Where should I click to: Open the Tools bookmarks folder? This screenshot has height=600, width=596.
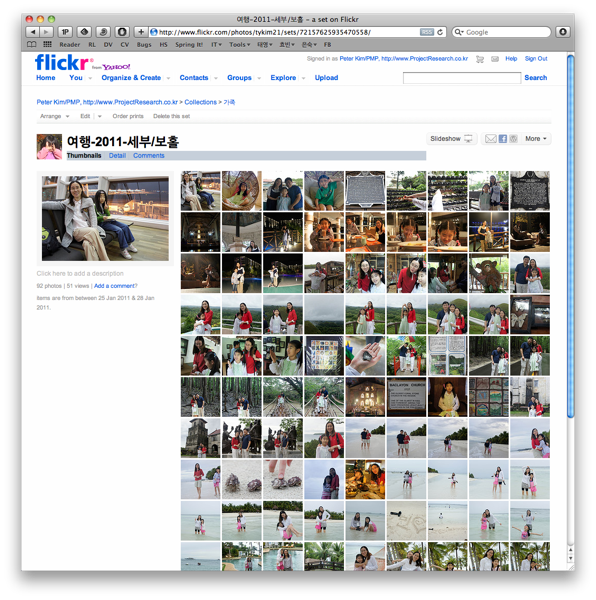click(239, 45)
